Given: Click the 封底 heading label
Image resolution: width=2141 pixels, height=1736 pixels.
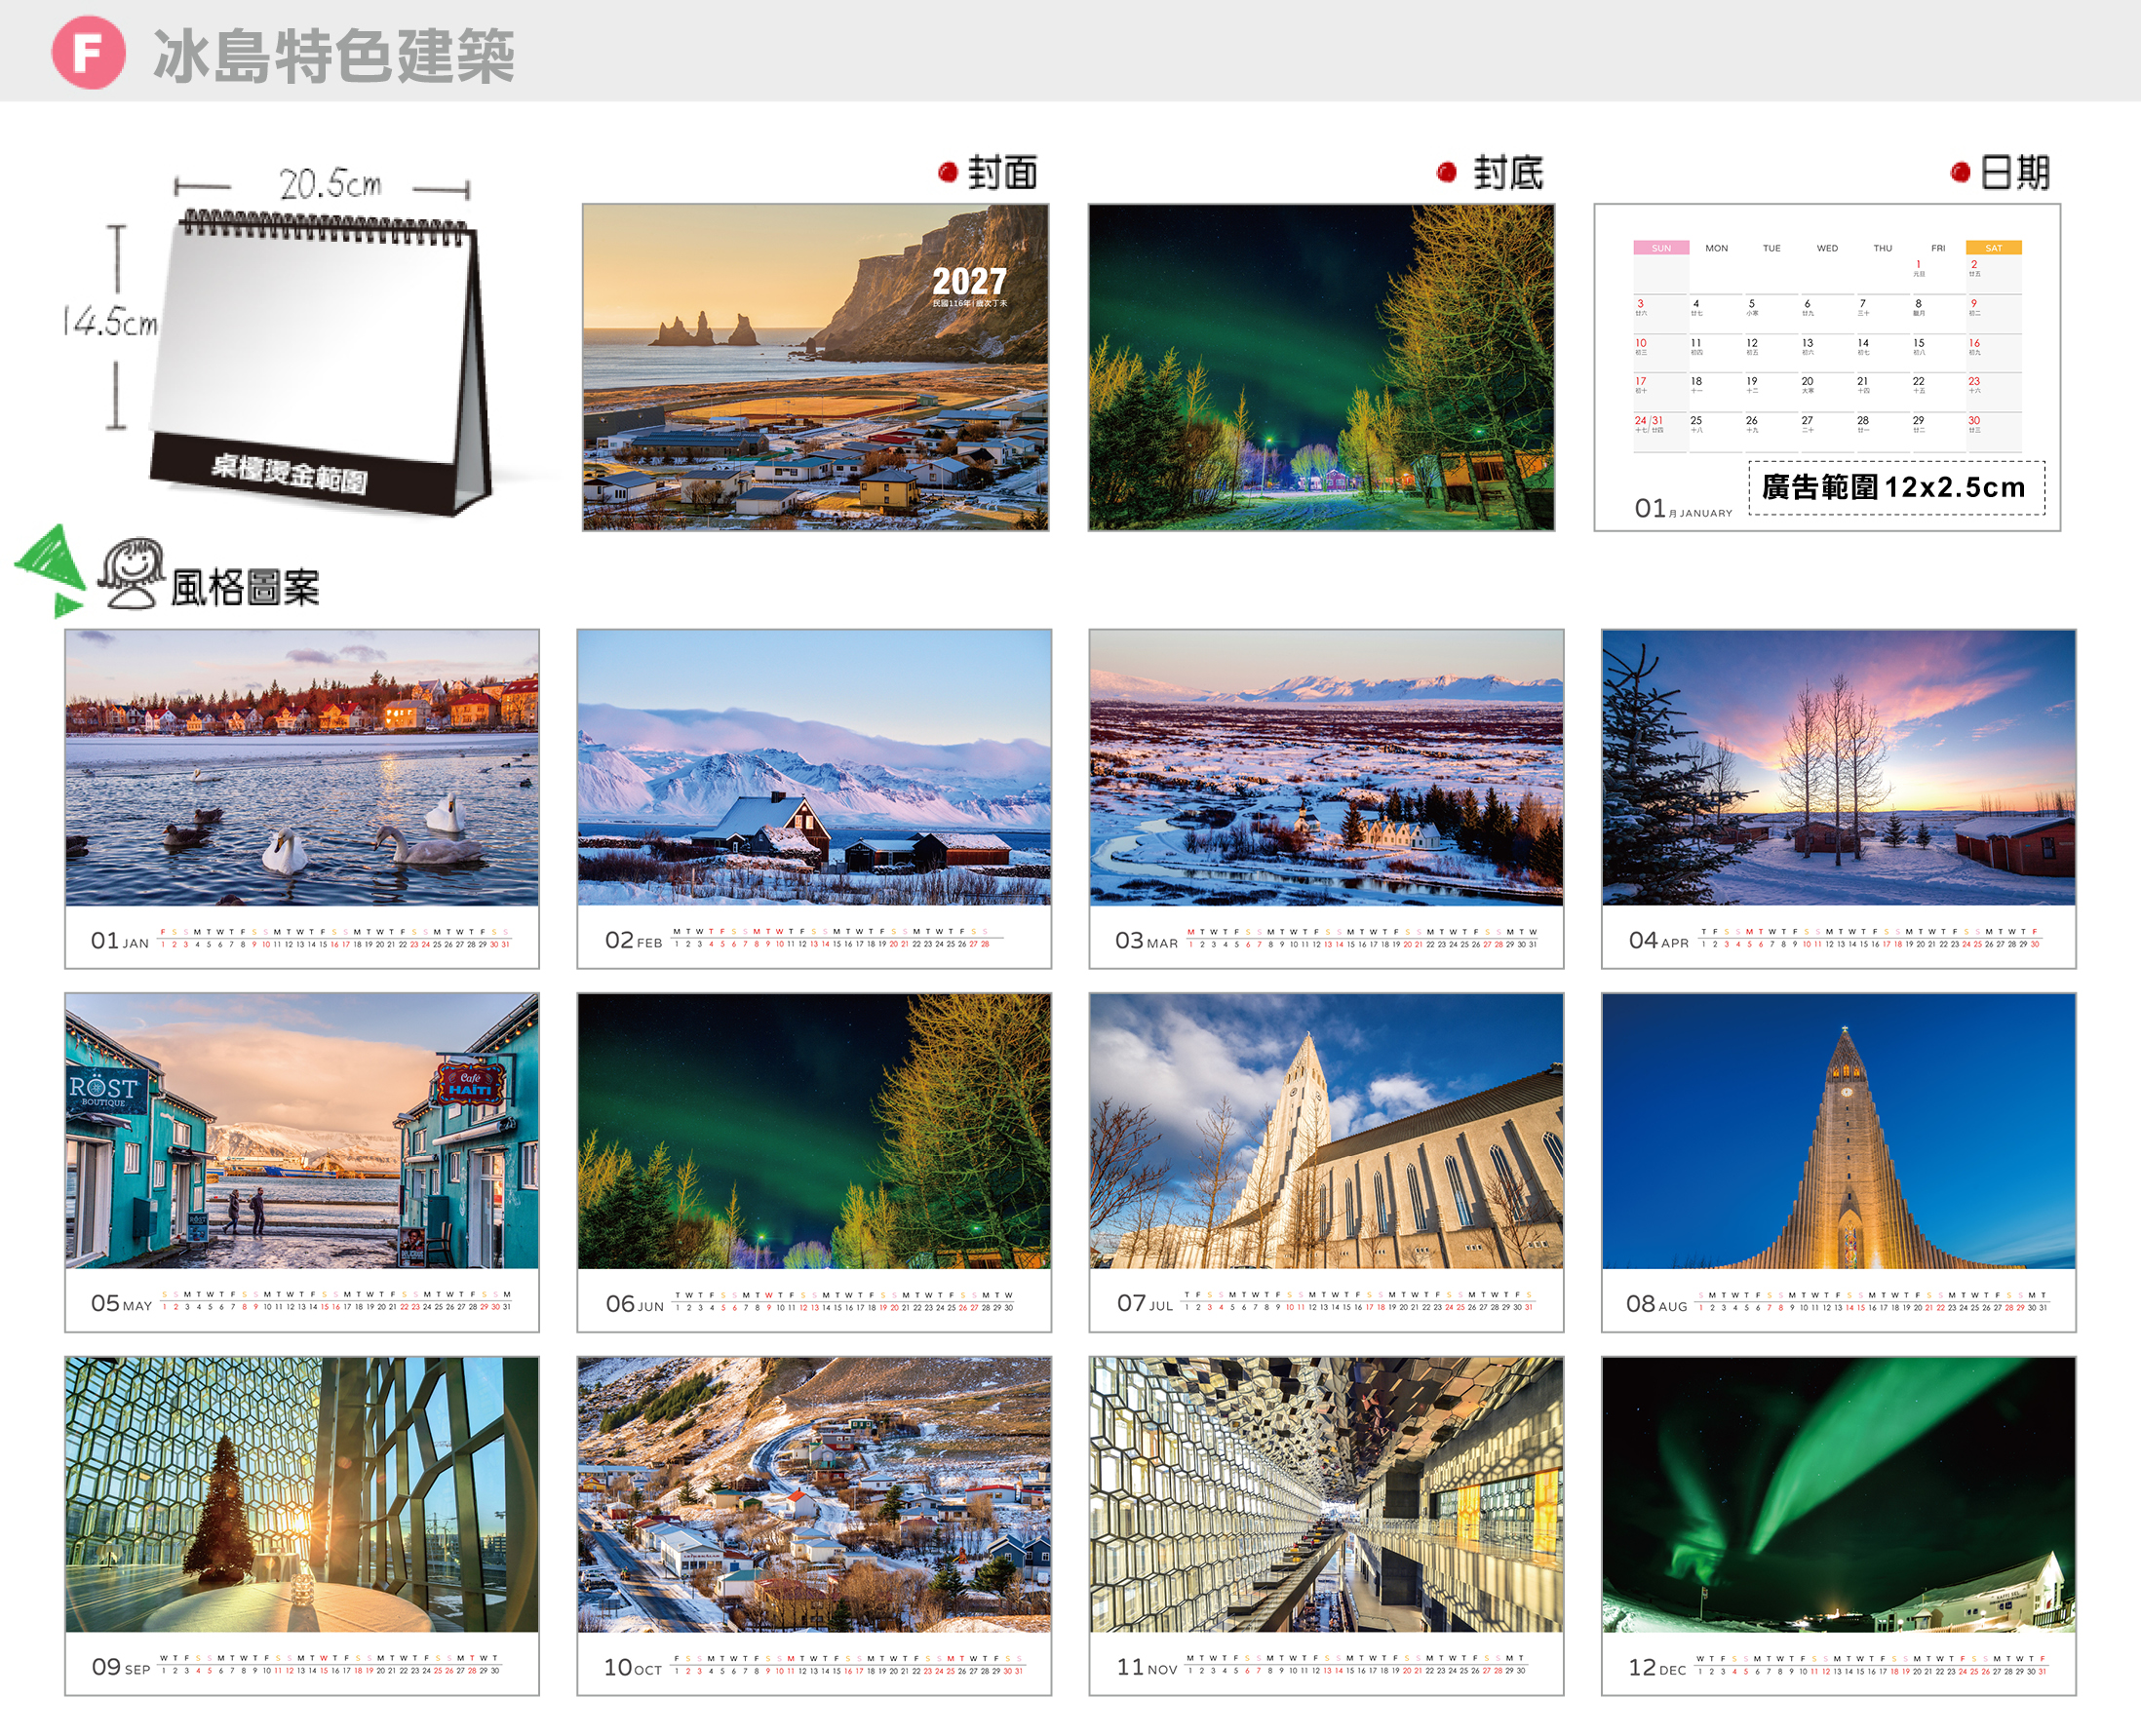Looking at the screenshot, I should (1508, 173).
